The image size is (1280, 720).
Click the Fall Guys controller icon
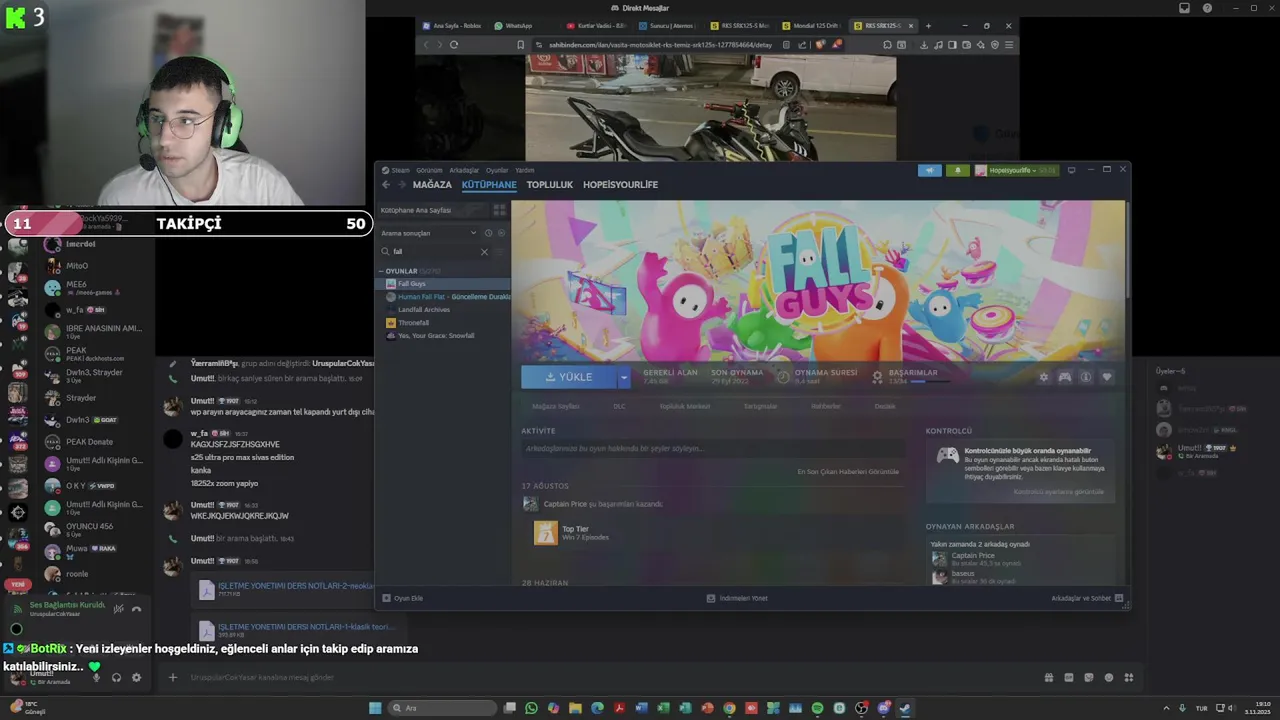(x=1065, y=377)
